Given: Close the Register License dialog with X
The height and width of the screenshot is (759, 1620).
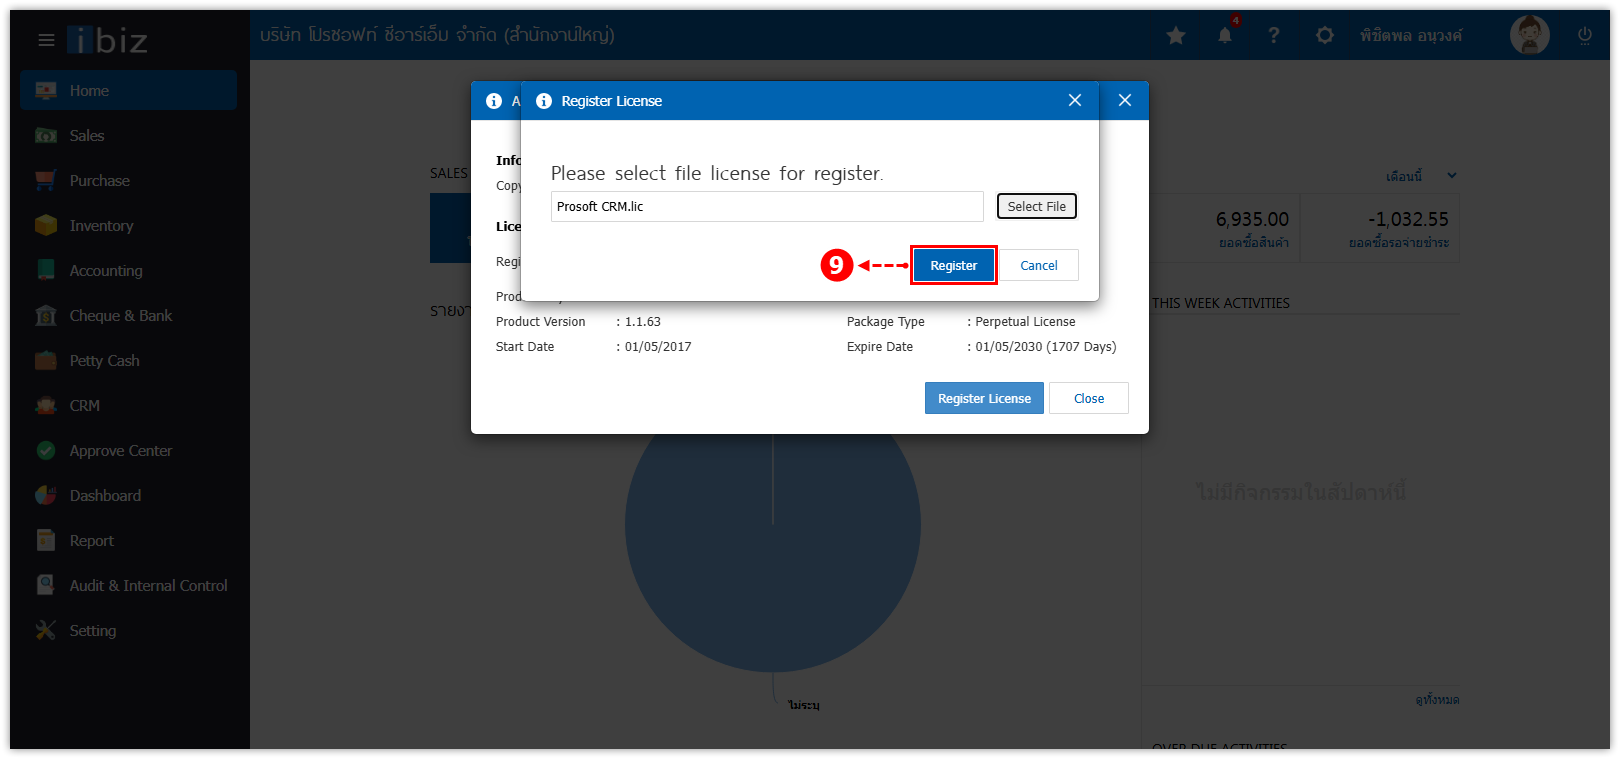Looking at the screenshot, I should [x=1075, y=100].
